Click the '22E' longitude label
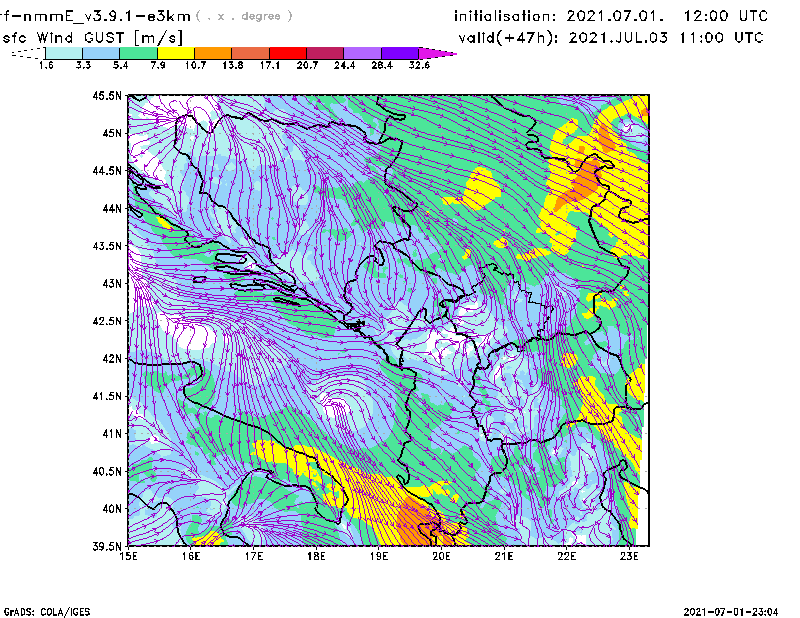The image size is (800, 618). tap(566, 556)
